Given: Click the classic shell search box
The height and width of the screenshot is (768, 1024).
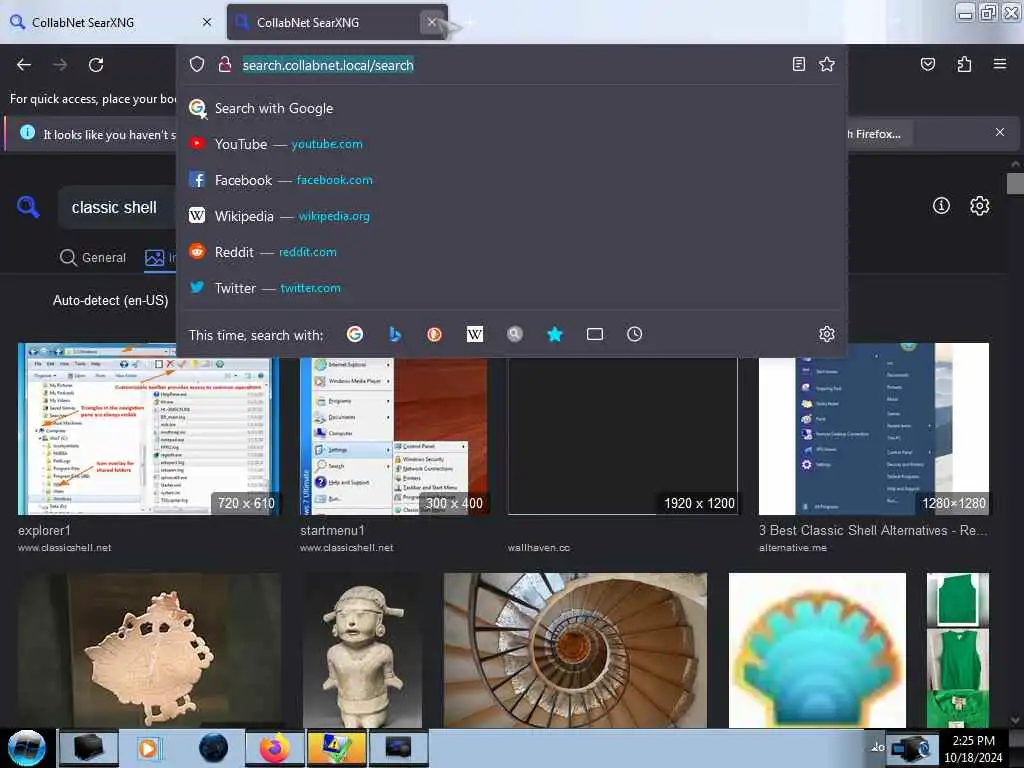Looking at the screenshot, I should click(118, 208).
